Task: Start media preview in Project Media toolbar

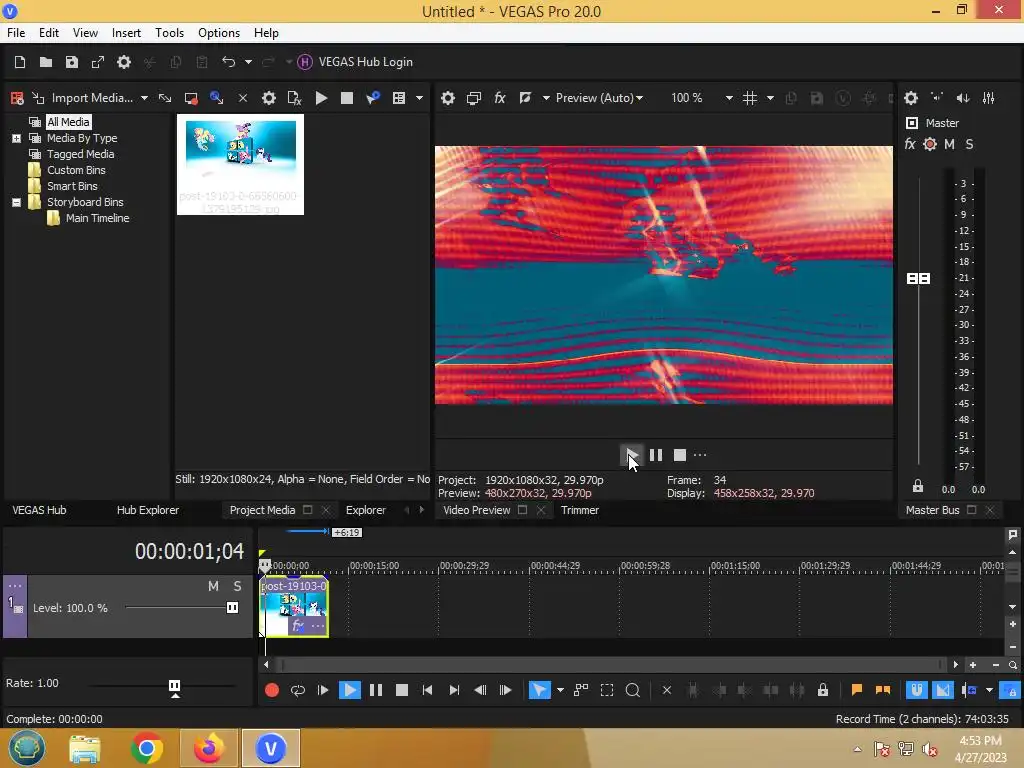Action: [x=321, y=98]
